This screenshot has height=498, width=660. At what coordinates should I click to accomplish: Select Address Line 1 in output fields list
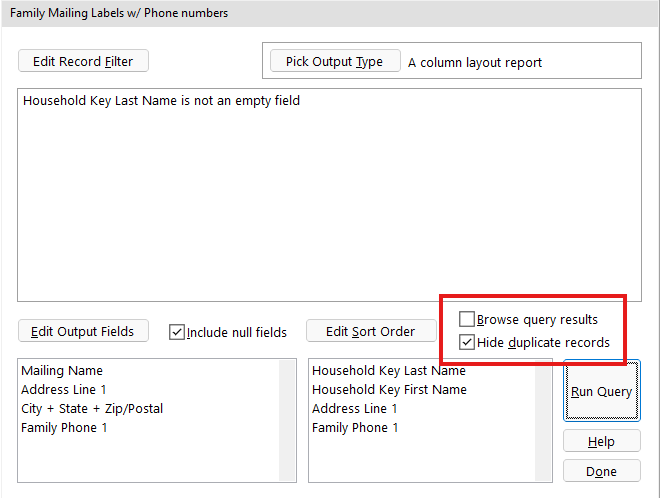click(x=64, y=390)
